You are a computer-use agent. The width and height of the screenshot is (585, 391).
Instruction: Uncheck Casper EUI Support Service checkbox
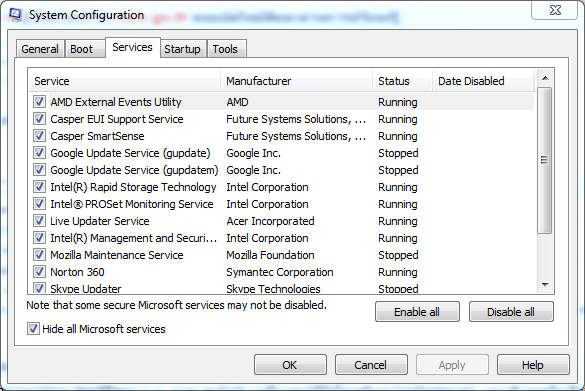(40, 119)
